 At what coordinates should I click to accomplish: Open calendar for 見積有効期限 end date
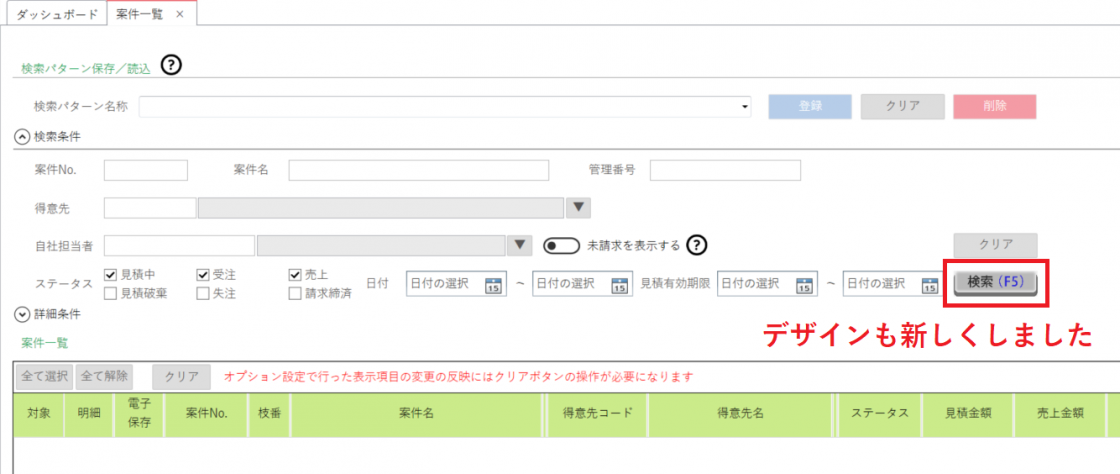928,285
